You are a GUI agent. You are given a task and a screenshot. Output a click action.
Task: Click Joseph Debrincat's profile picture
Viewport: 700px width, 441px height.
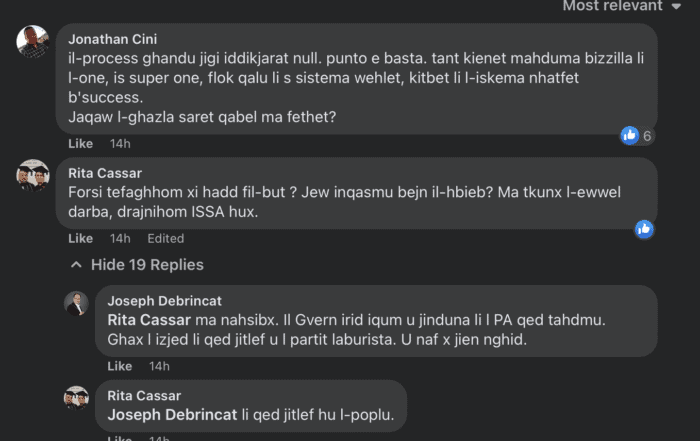[x=77, y=303]
